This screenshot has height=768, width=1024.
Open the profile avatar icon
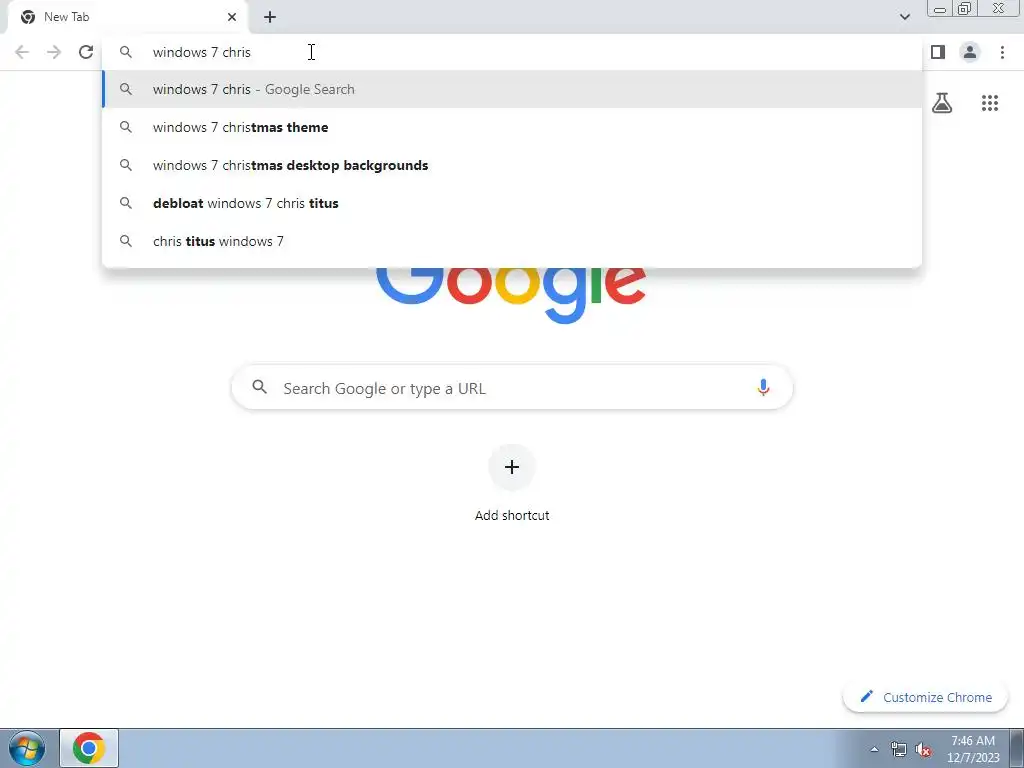point(970,52)
